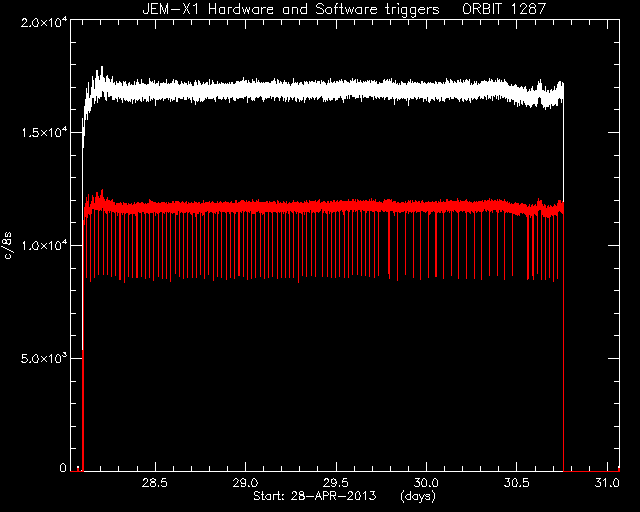Click the 1.5×10⁴ y-axis tick label
Viewport: 640px width, 512px height.
44,133
